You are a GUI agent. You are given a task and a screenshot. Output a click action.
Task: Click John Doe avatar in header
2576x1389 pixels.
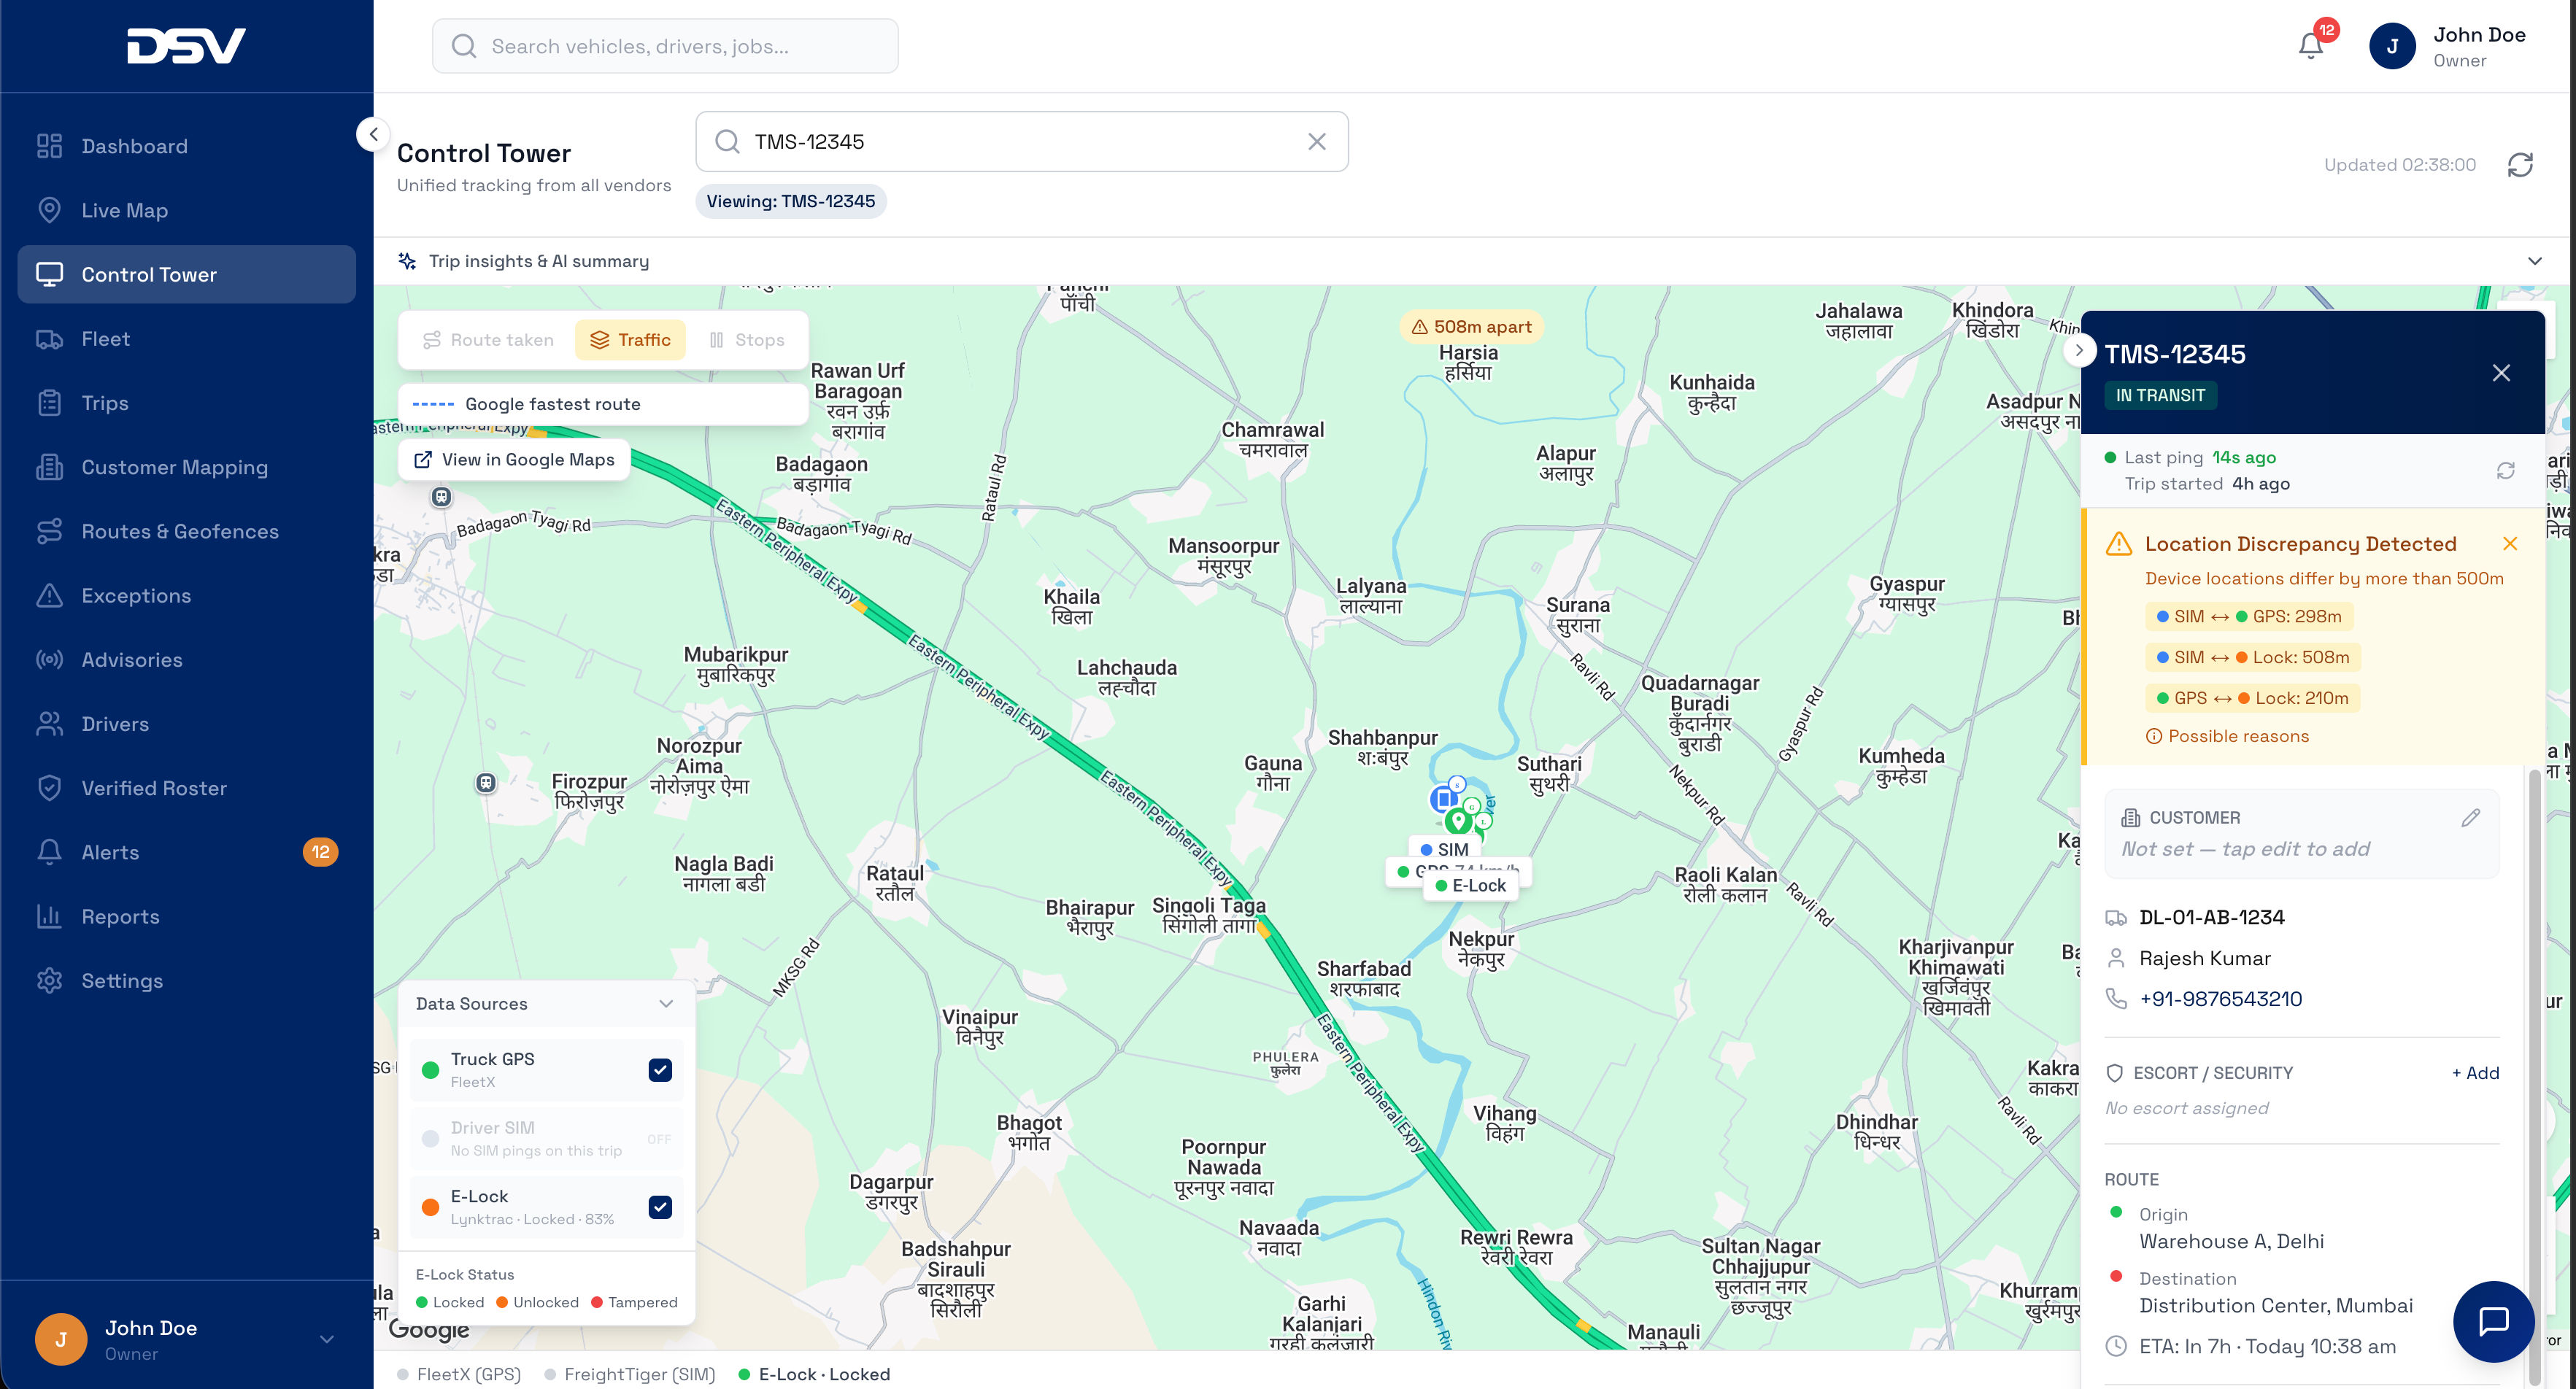(x=2392, y=46)
